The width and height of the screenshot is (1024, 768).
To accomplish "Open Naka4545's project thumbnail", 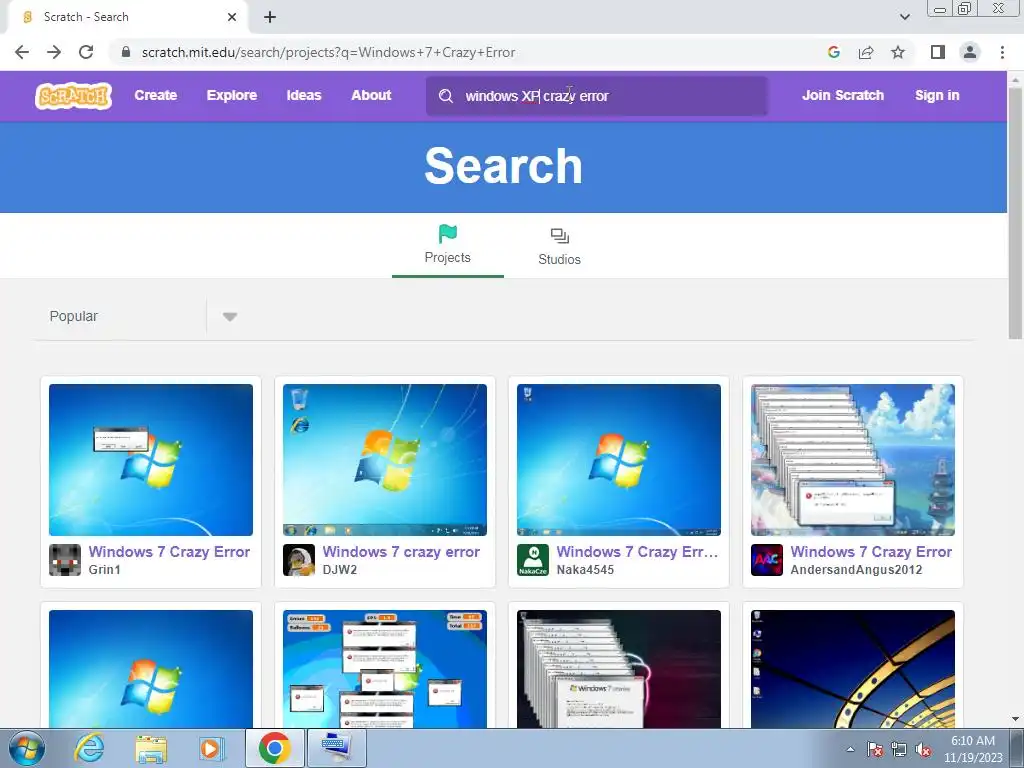I will tap(618, 460).
